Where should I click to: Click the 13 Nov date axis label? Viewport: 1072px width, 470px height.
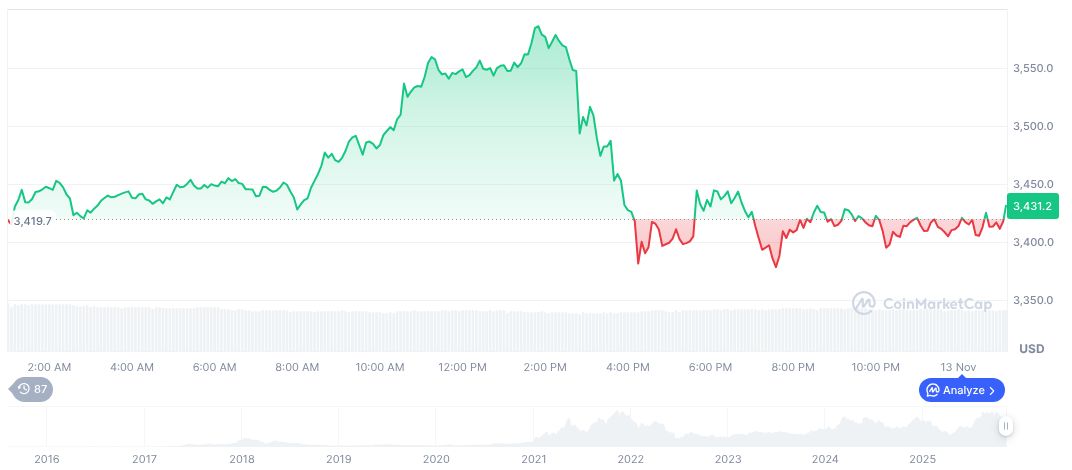960,367
